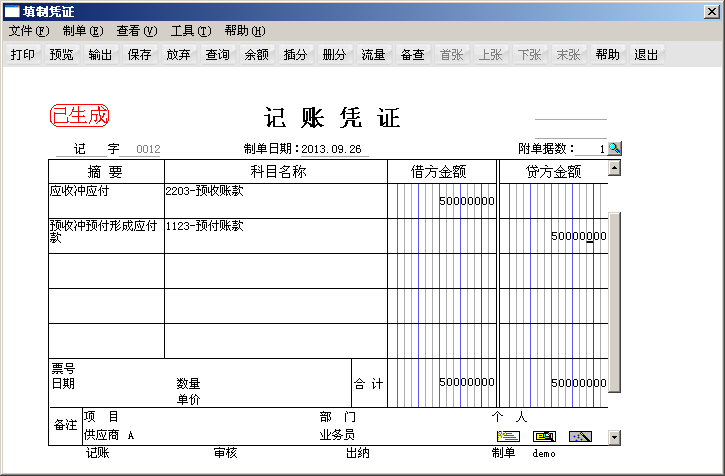Click voucher number 0012
The height and width of the screenshot is (476, 725).
[148, 149]
